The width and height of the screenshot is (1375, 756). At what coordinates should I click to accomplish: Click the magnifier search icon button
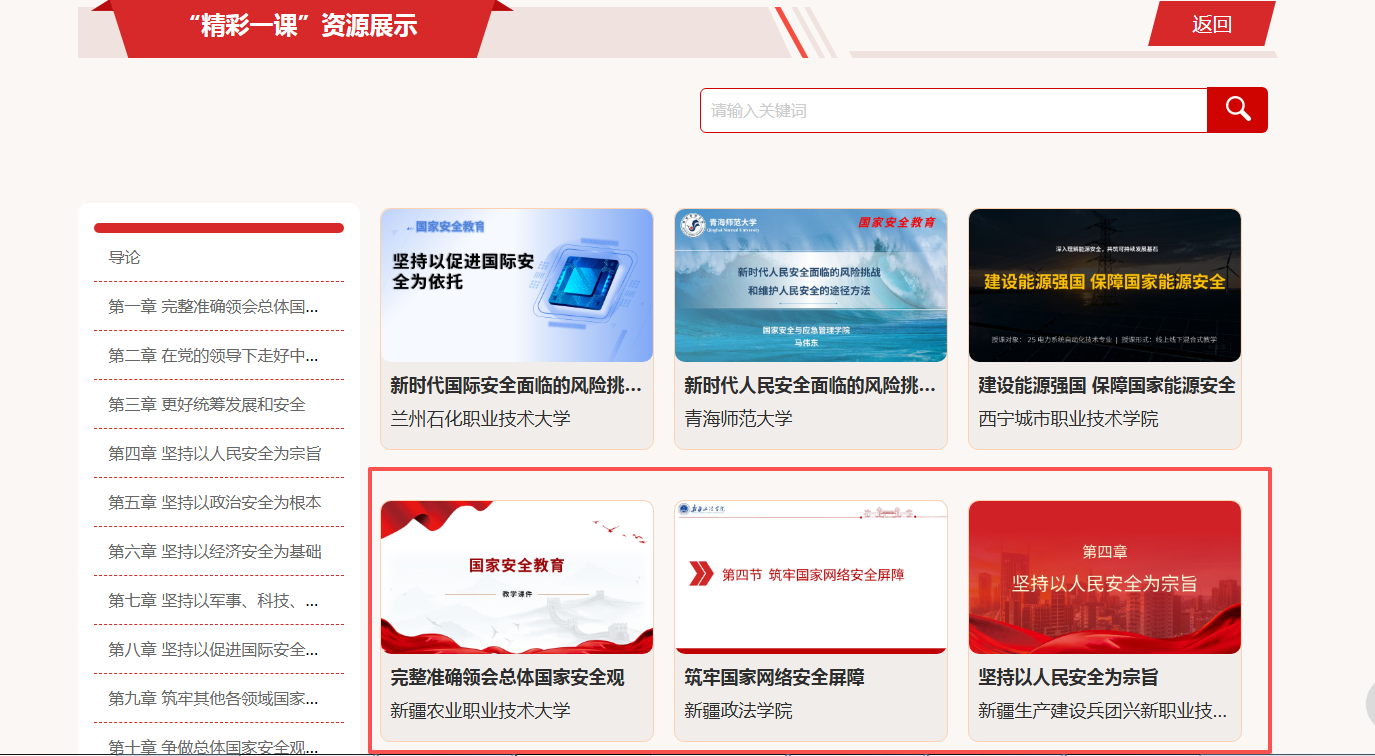click(x=1237, y=110)
